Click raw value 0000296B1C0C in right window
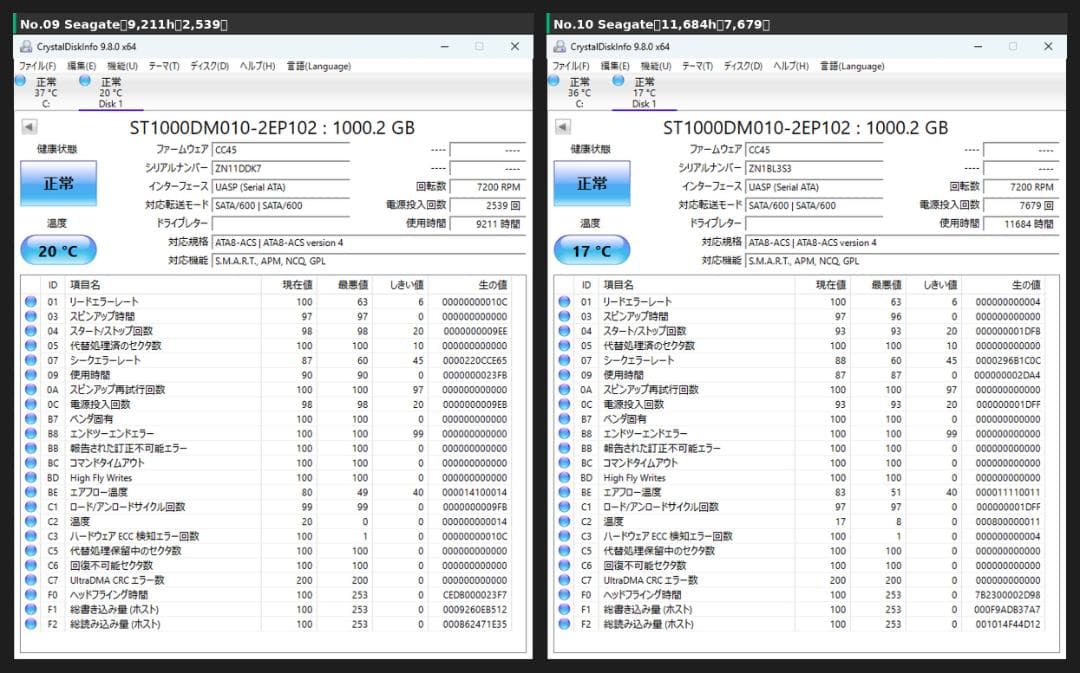This screenshot has height=673, width=1080. [x=1008, y=360]
